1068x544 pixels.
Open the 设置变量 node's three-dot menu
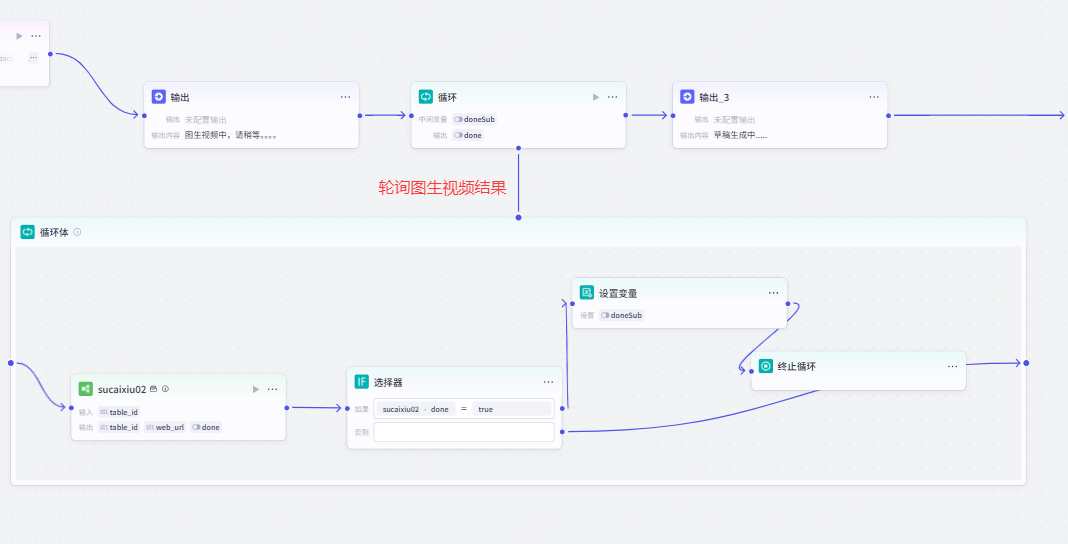click(773, 293)
